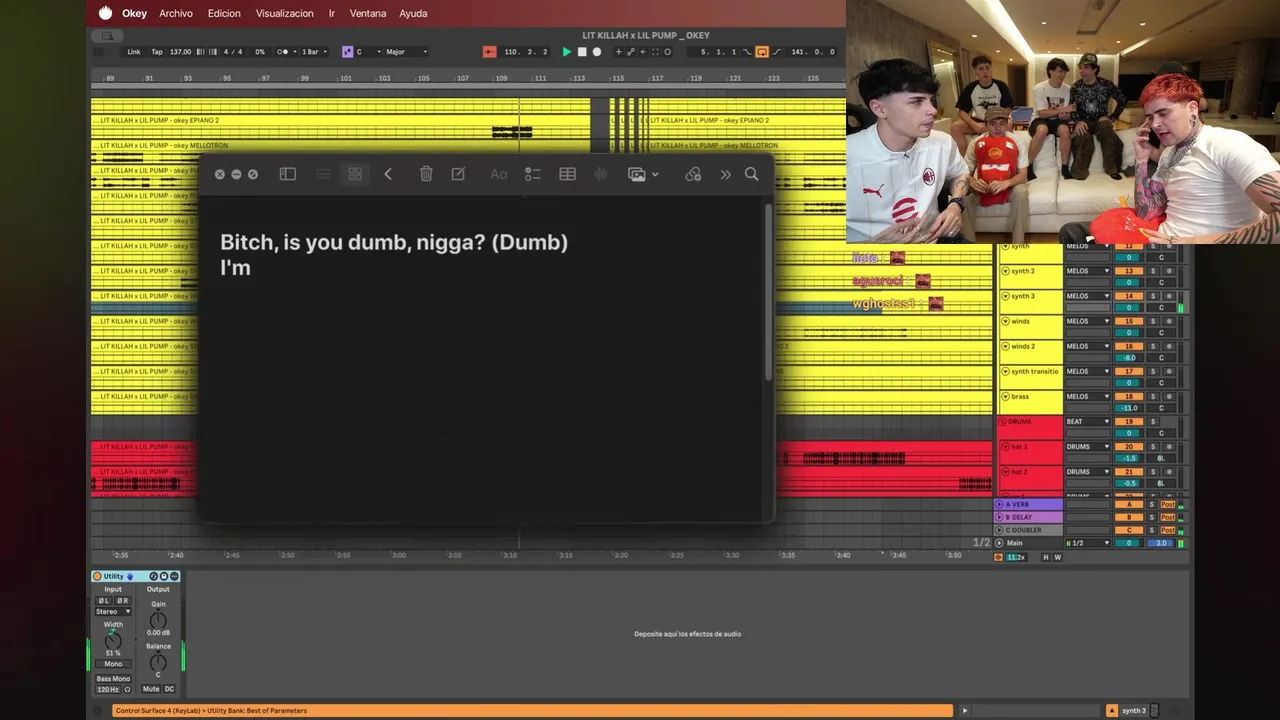
Task: Go back in the Notes window
Action: pos(388,174)
